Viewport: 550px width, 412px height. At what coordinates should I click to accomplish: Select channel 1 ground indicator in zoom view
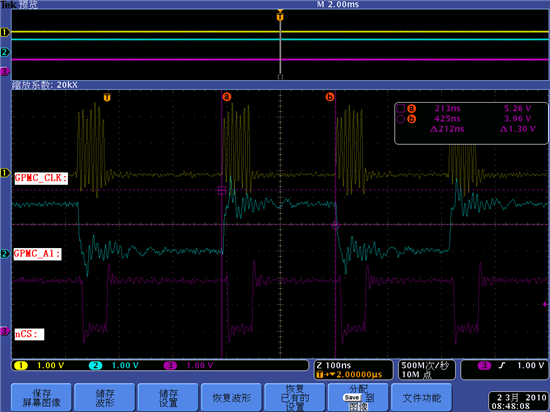pos(5,173)
